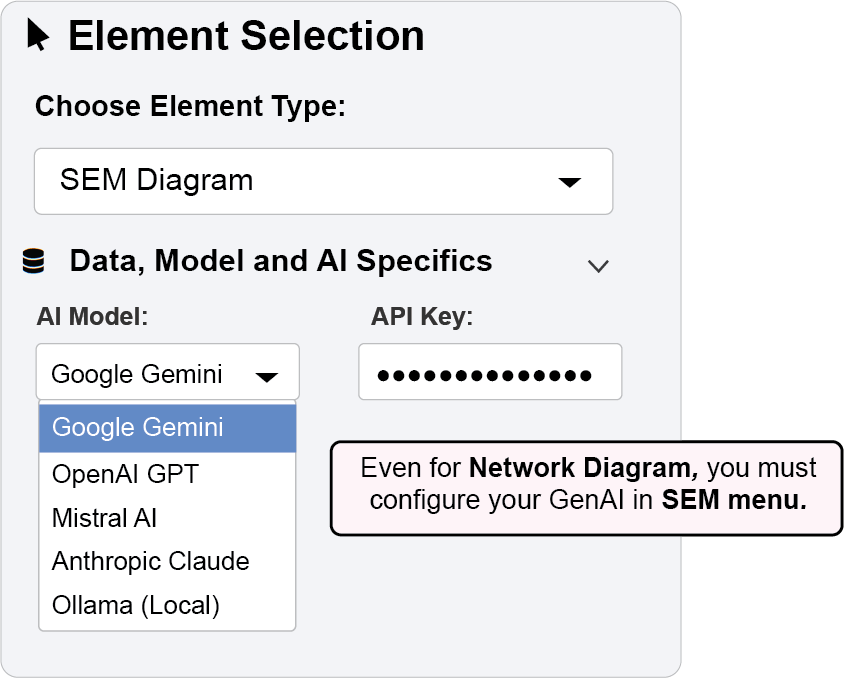Click the AI Model label text
Viewport: 844px width, 678px height.
pos(92,317)
